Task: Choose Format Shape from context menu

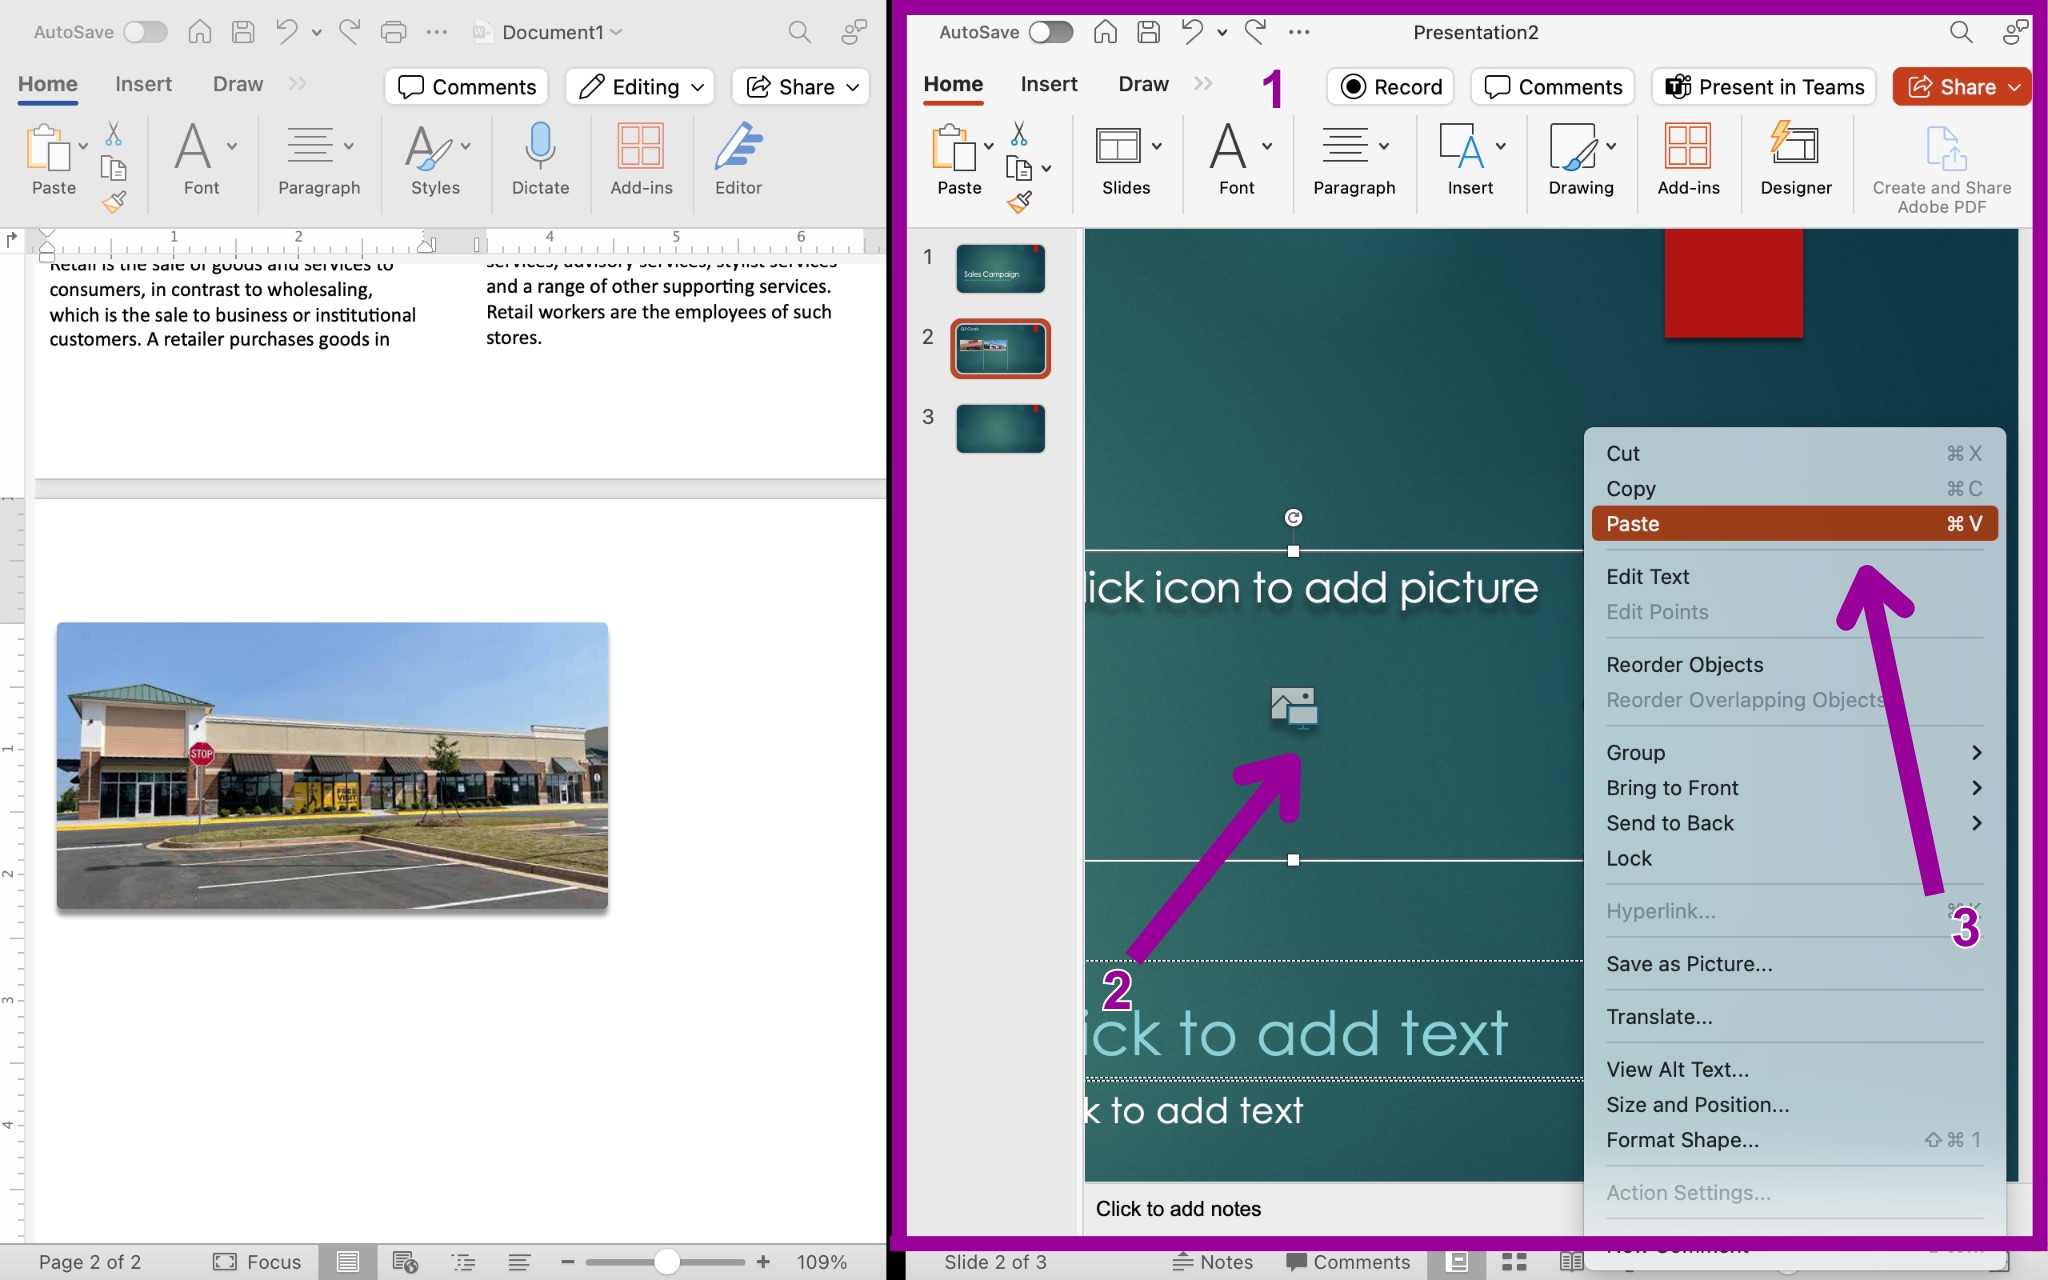Action: (1794, 1140)
